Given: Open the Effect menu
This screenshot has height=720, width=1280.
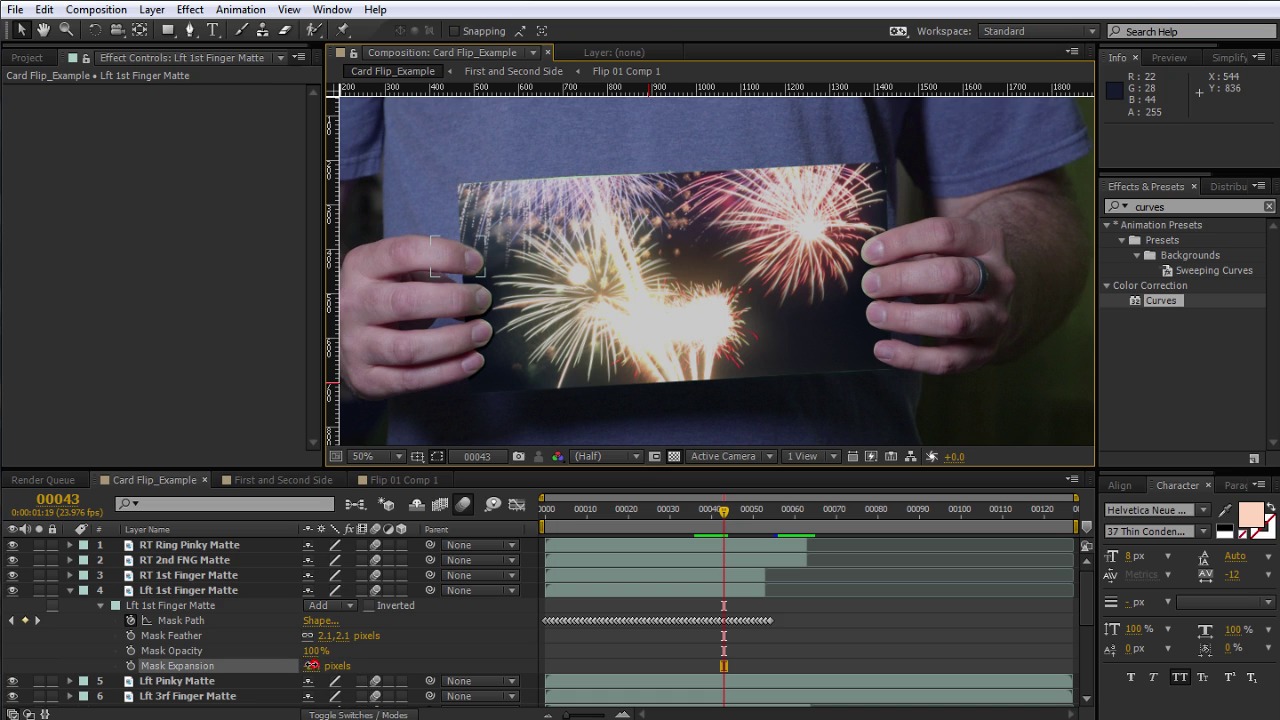Looking at the screenshot, I should click(190, 10).
